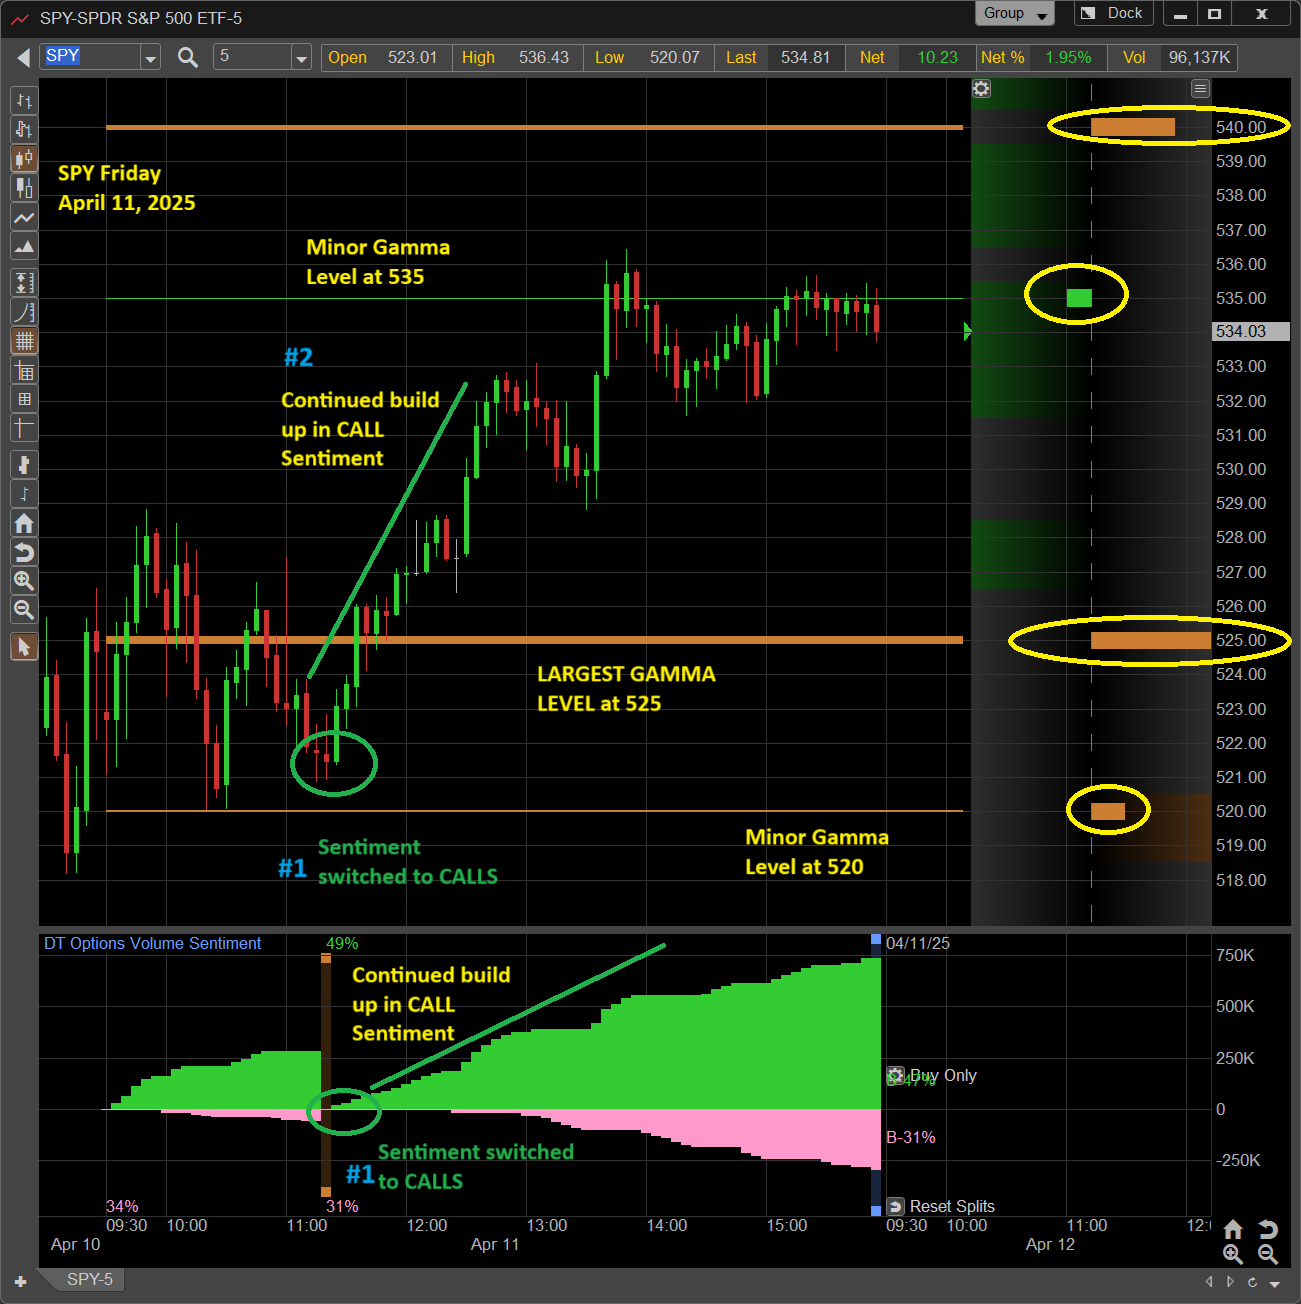
Task: Click the interval field showing 5
Action: click(x=253, y=57)
